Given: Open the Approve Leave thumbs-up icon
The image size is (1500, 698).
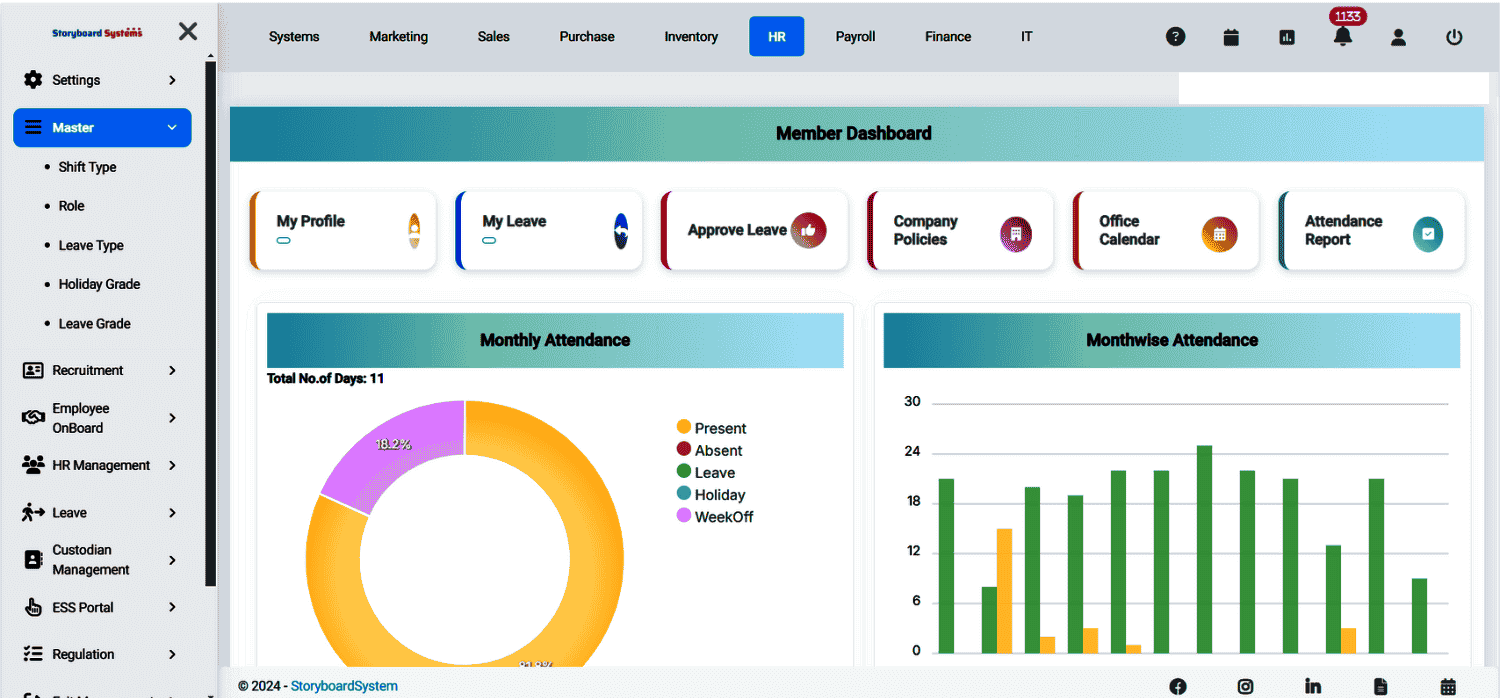Looking at the screenshot, I should pyautogui.click(x=810, y=230).
